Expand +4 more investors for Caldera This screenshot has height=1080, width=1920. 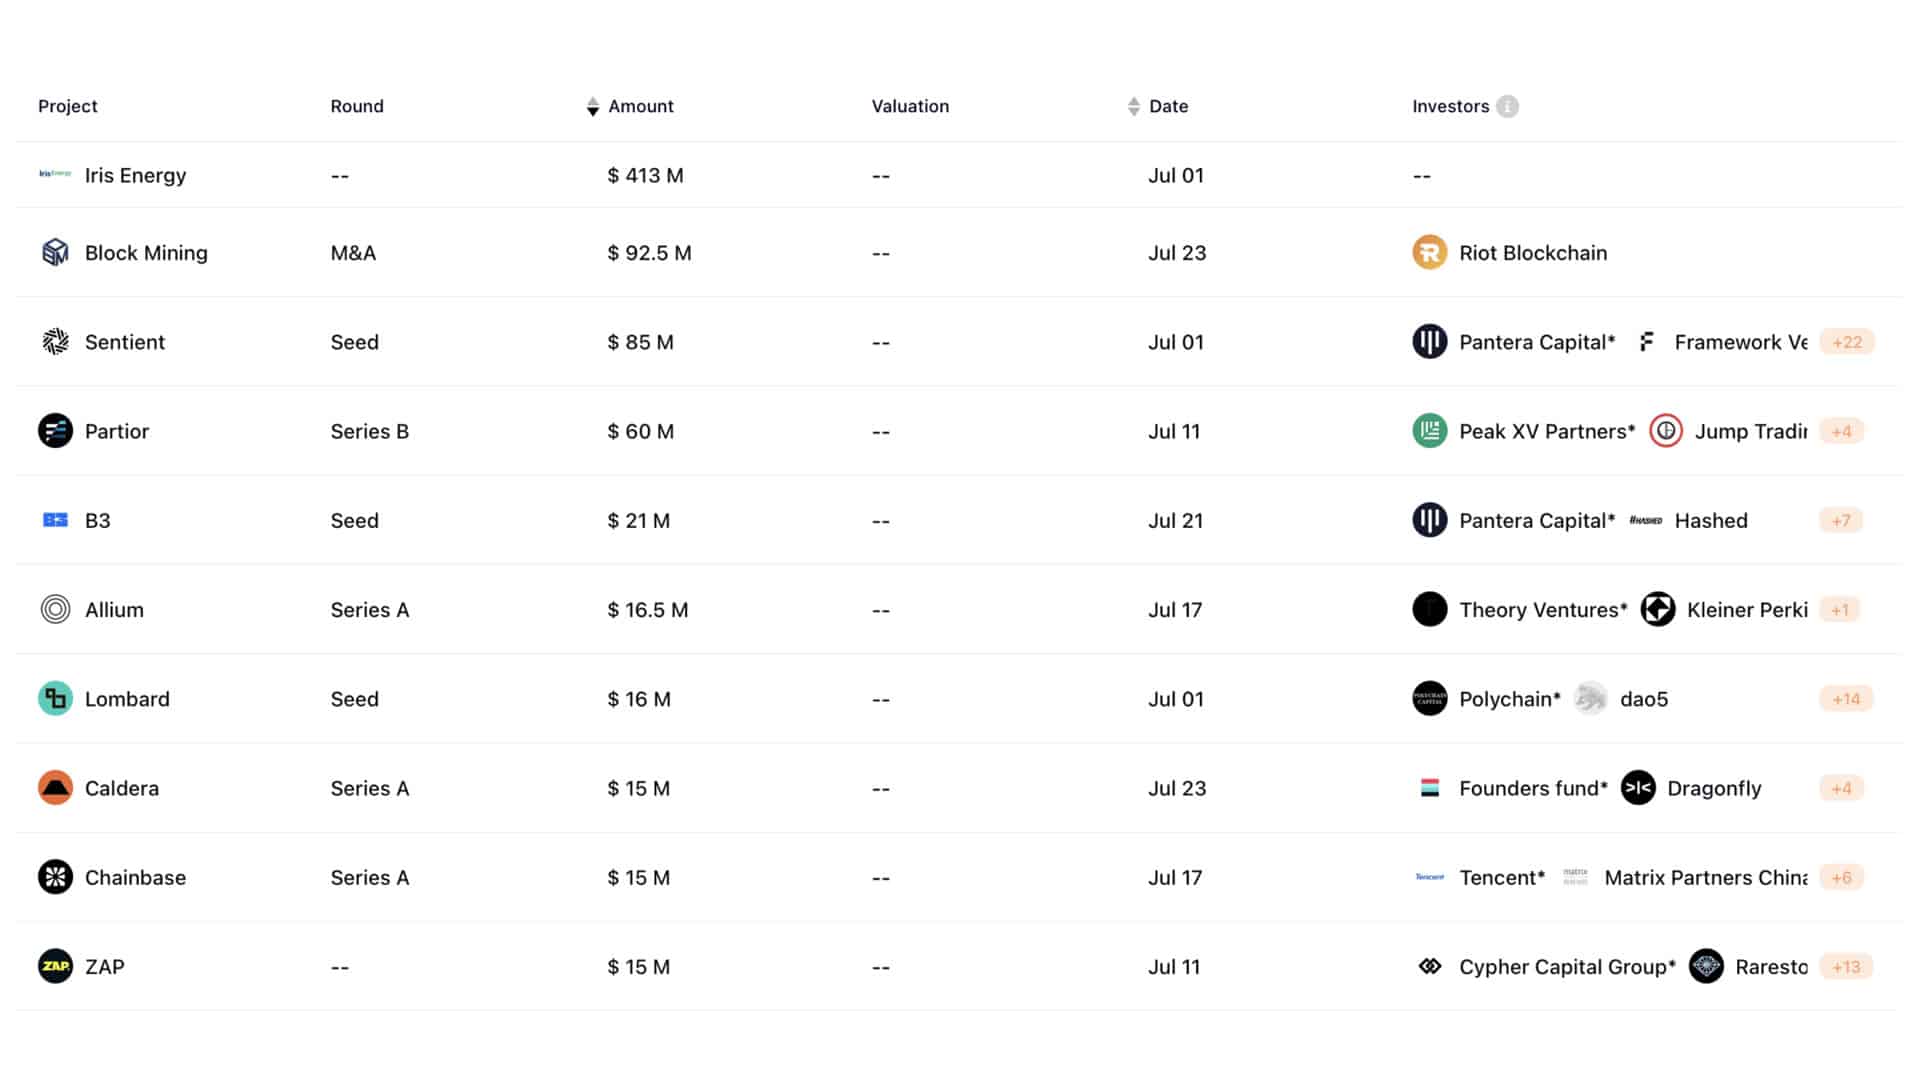click(1841, 788)
